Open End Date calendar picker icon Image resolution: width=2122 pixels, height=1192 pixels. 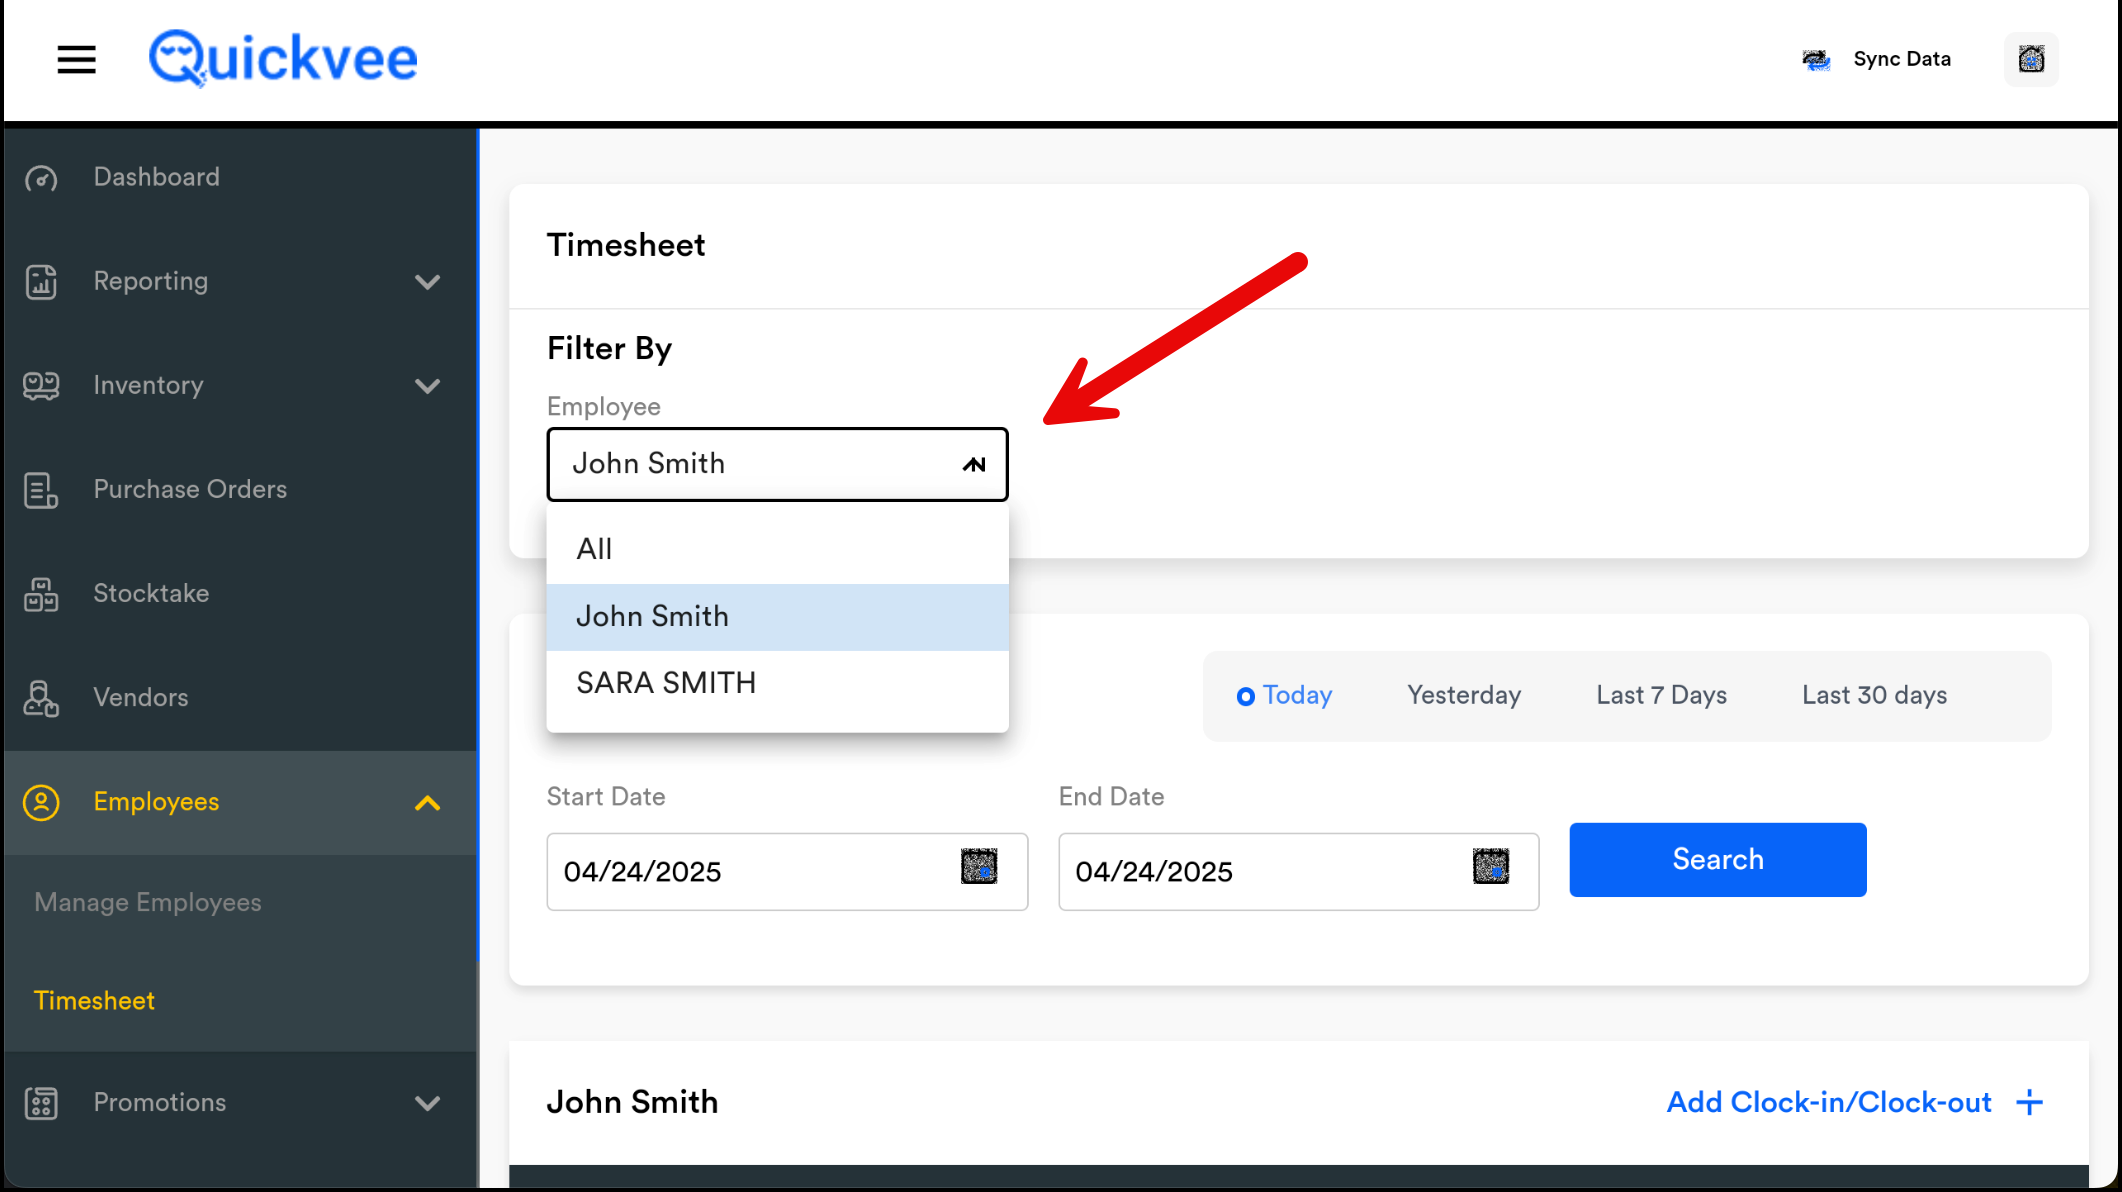(1490, 866)
